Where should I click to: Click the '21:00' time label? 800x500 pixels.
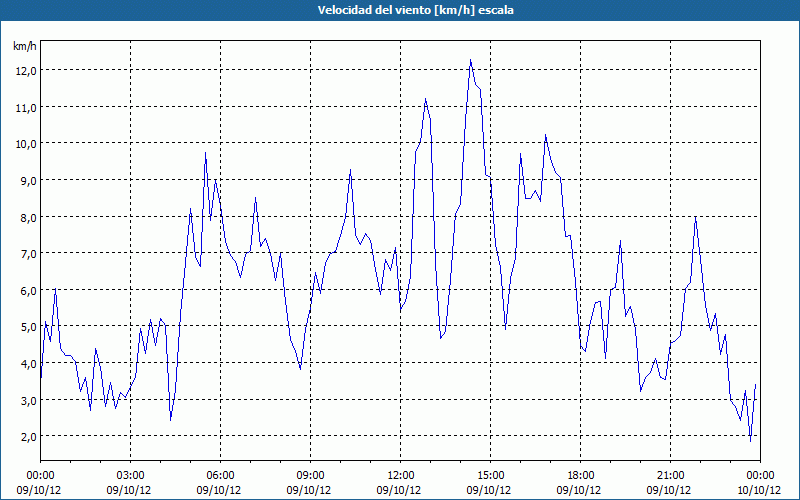[x=670, y=476]
